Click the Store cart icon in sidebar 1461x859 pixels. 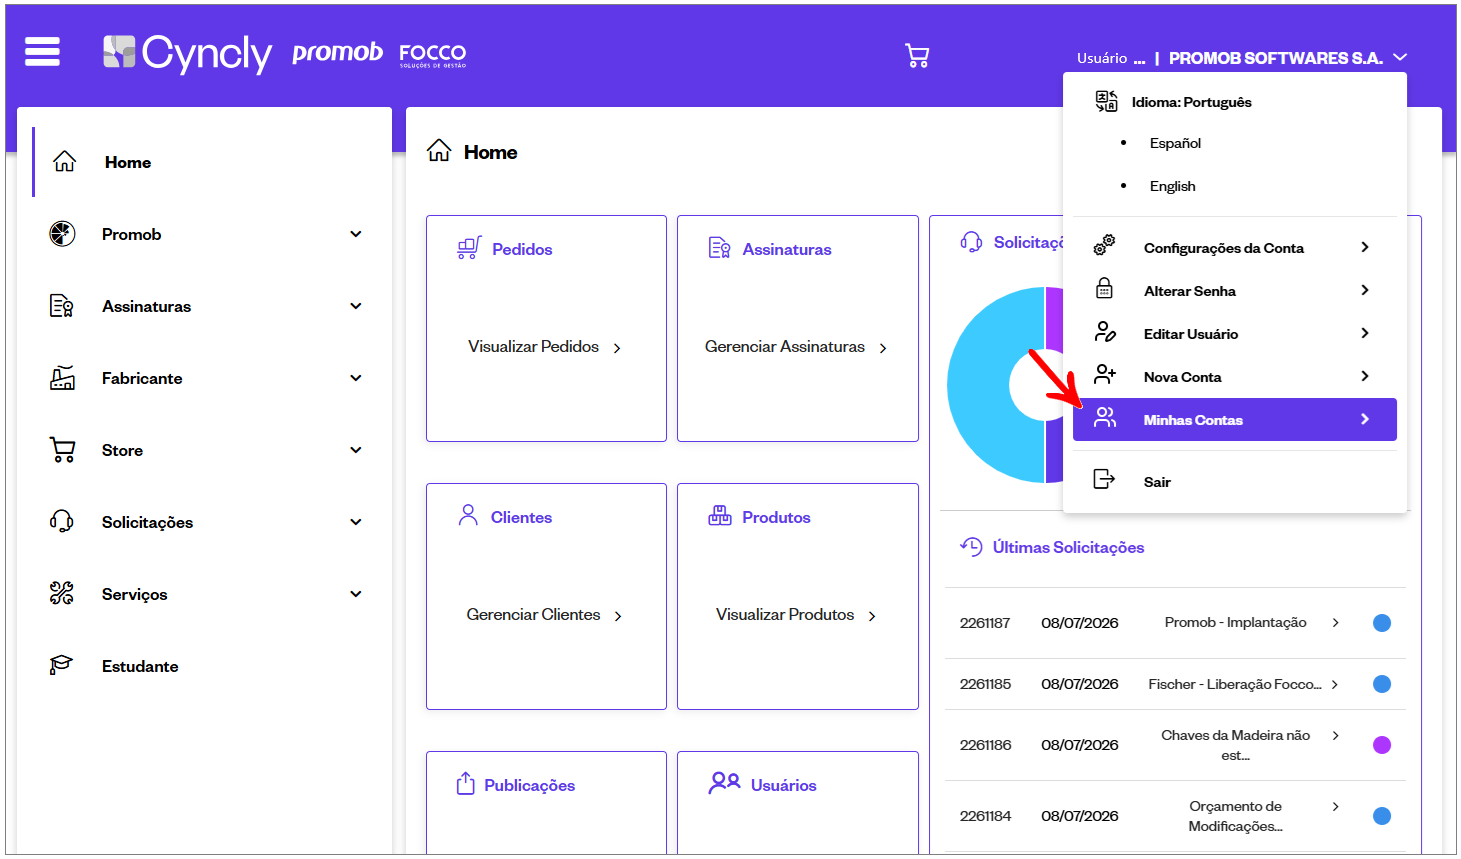click(62, 450)
